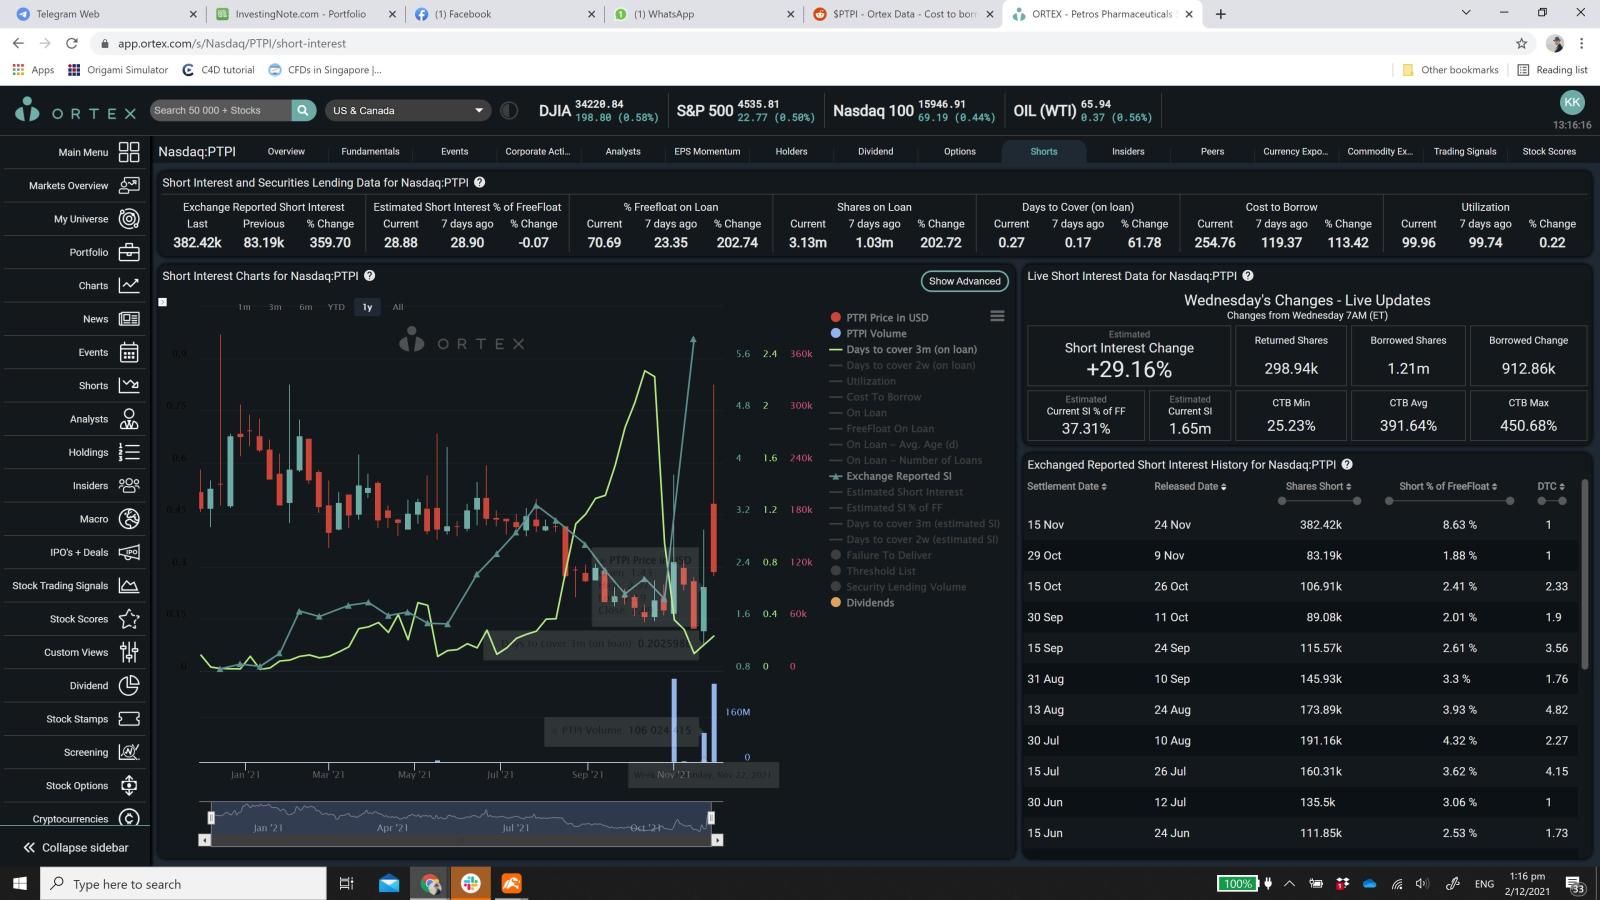Open Insiders people icon in sidebar
1600x900 pixels.
[129, 485]
